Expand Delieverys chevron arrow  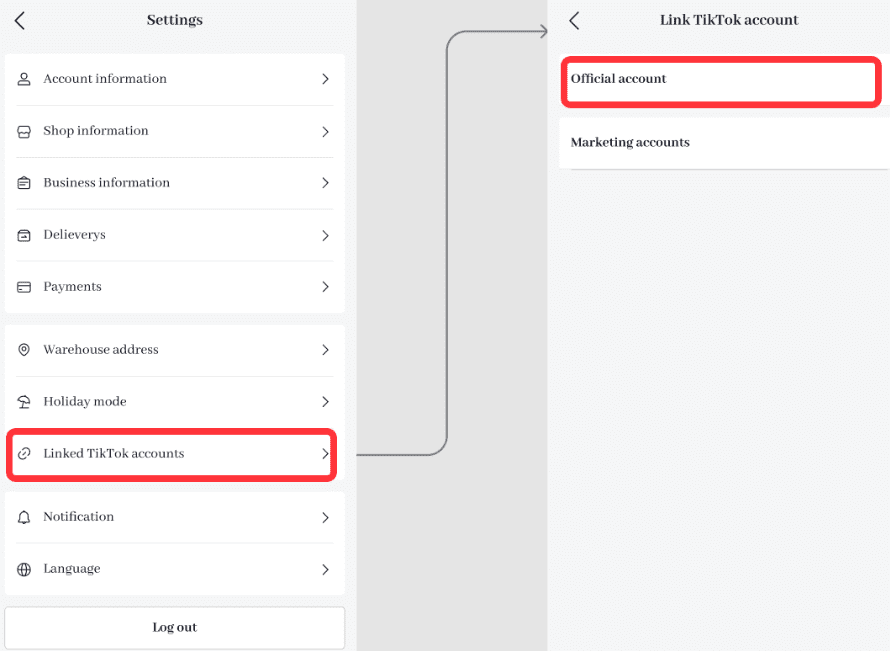pyautogui.click(x=325, y=235)
